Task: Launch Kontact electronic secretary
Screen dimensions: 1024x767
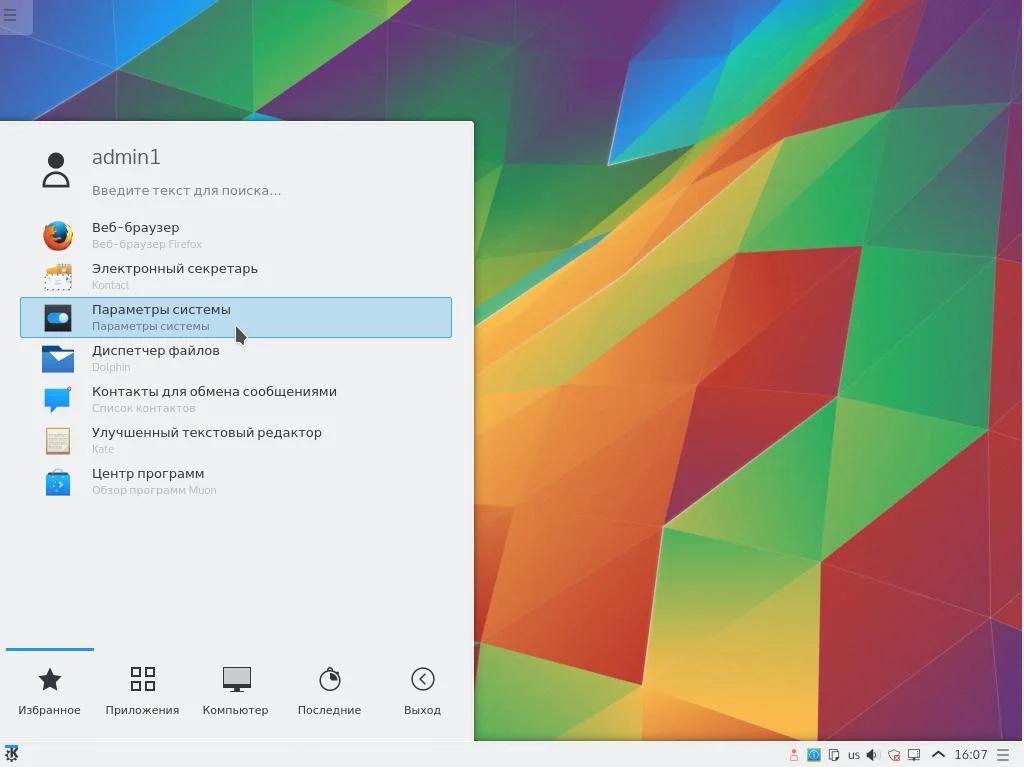Action: tap(236, 276)
